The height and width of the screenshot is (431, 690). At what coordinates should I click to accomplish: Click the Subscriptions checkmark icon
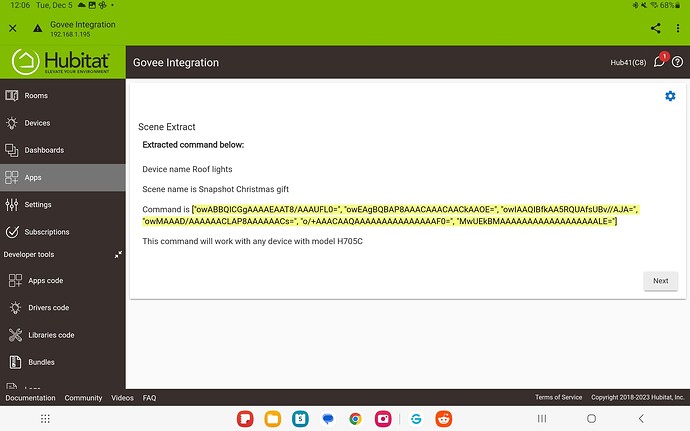point(12,232)
